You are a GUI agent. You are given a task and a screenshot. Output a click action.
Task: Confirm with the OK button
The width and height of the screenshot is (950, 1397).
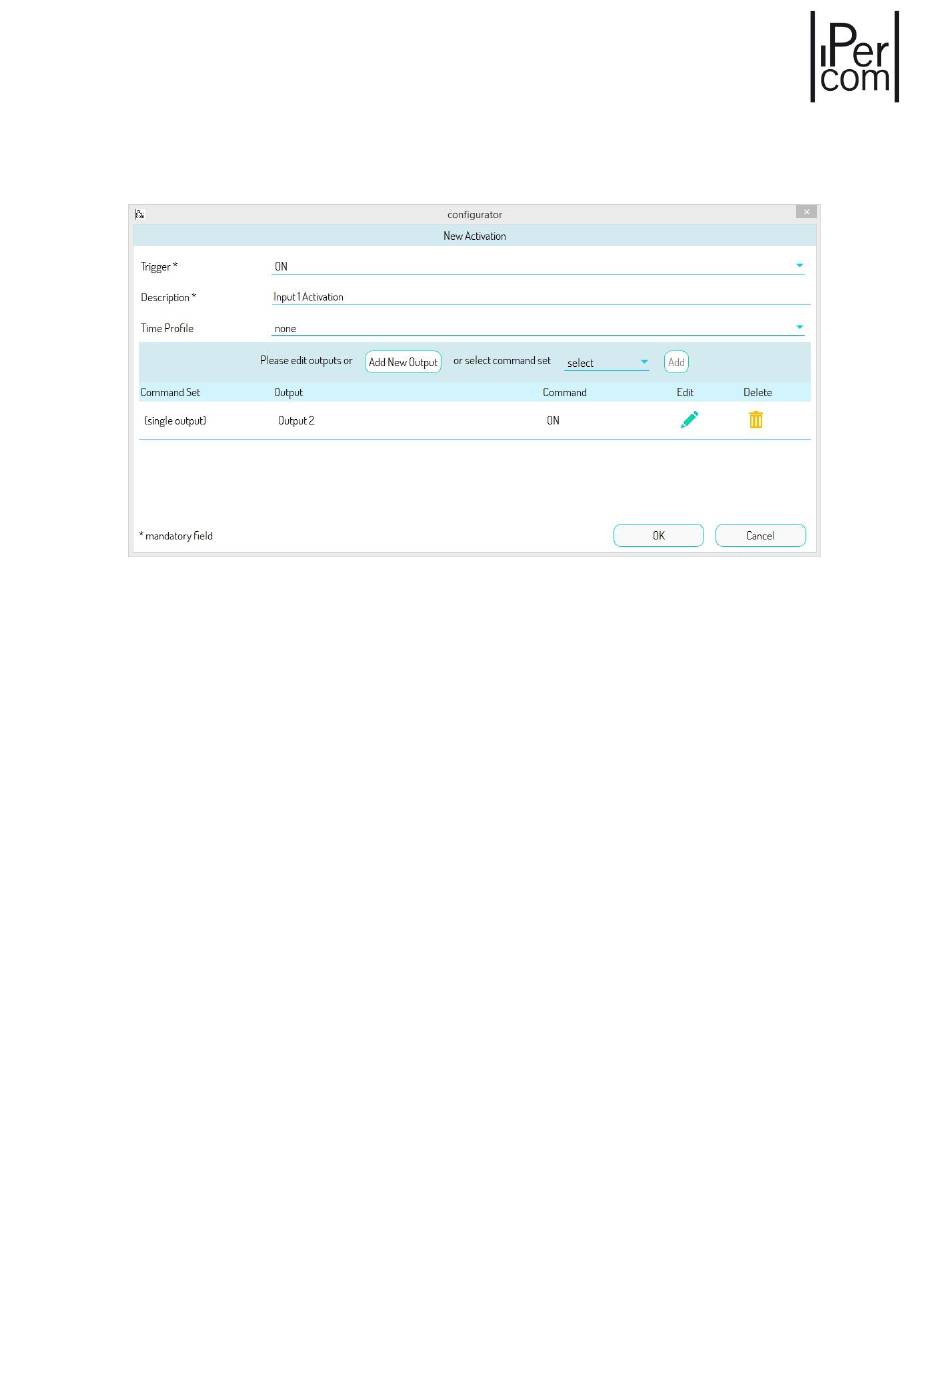coord(658,536)
